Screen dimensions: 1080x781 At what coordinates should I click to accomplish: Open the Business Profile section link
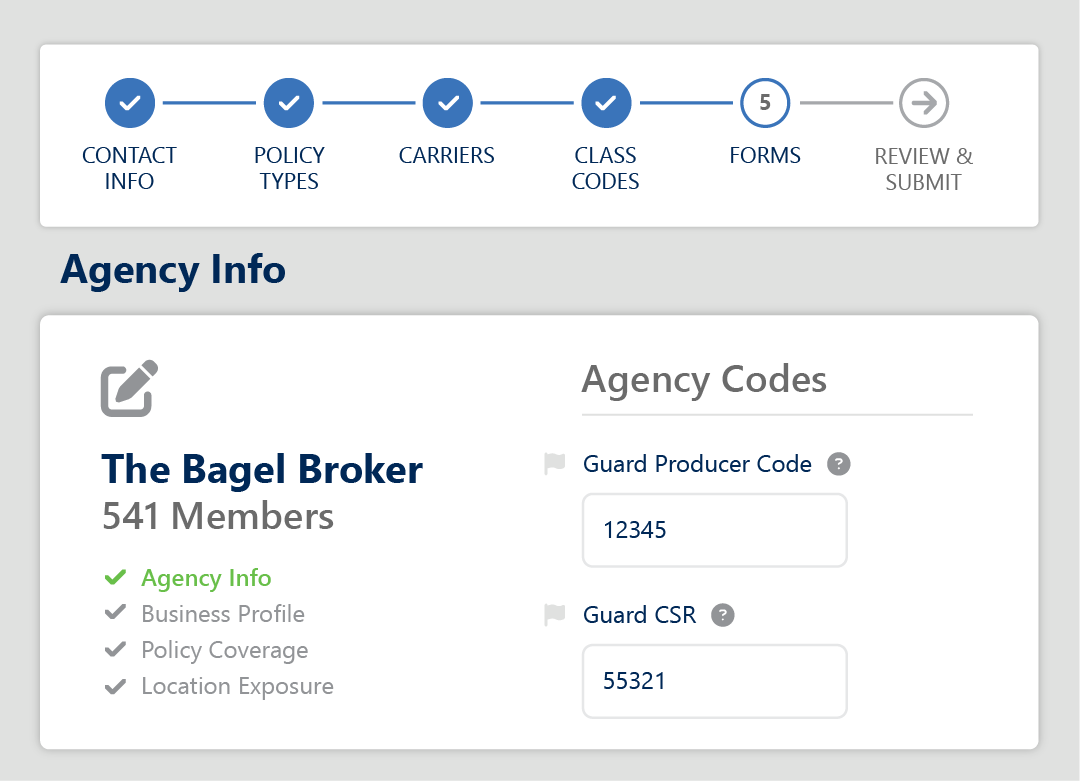click(x=223, y=614)
